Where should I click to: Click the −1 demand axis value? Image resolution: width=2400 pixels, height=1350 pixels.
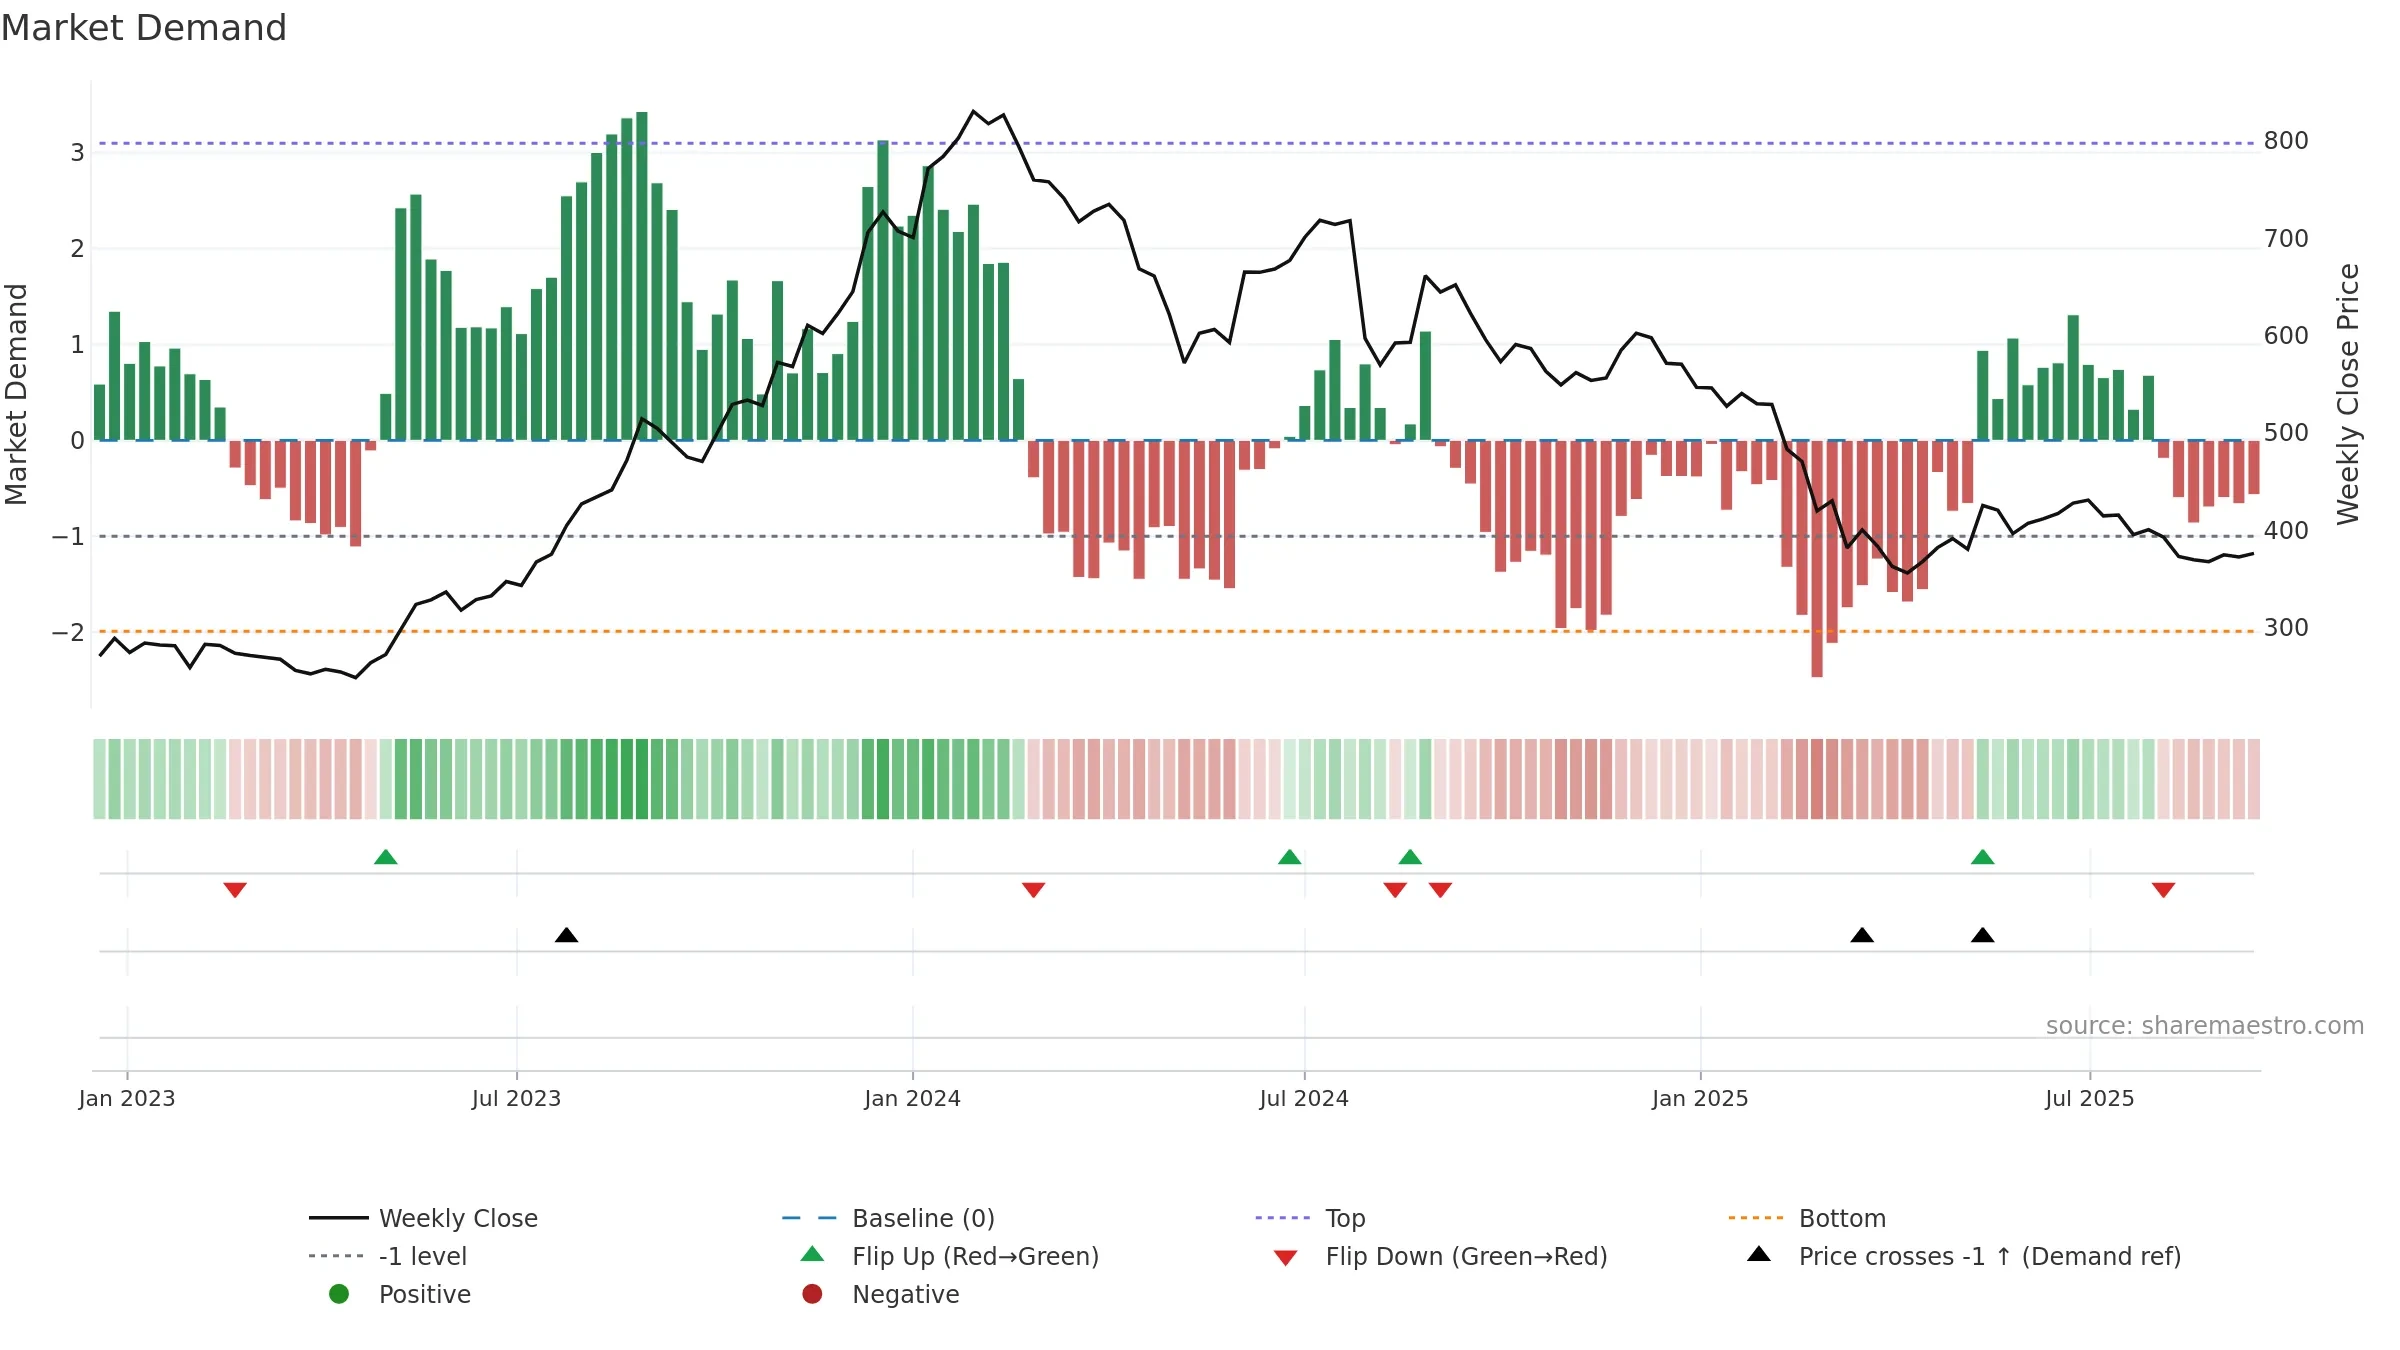(x=68, y=537)
